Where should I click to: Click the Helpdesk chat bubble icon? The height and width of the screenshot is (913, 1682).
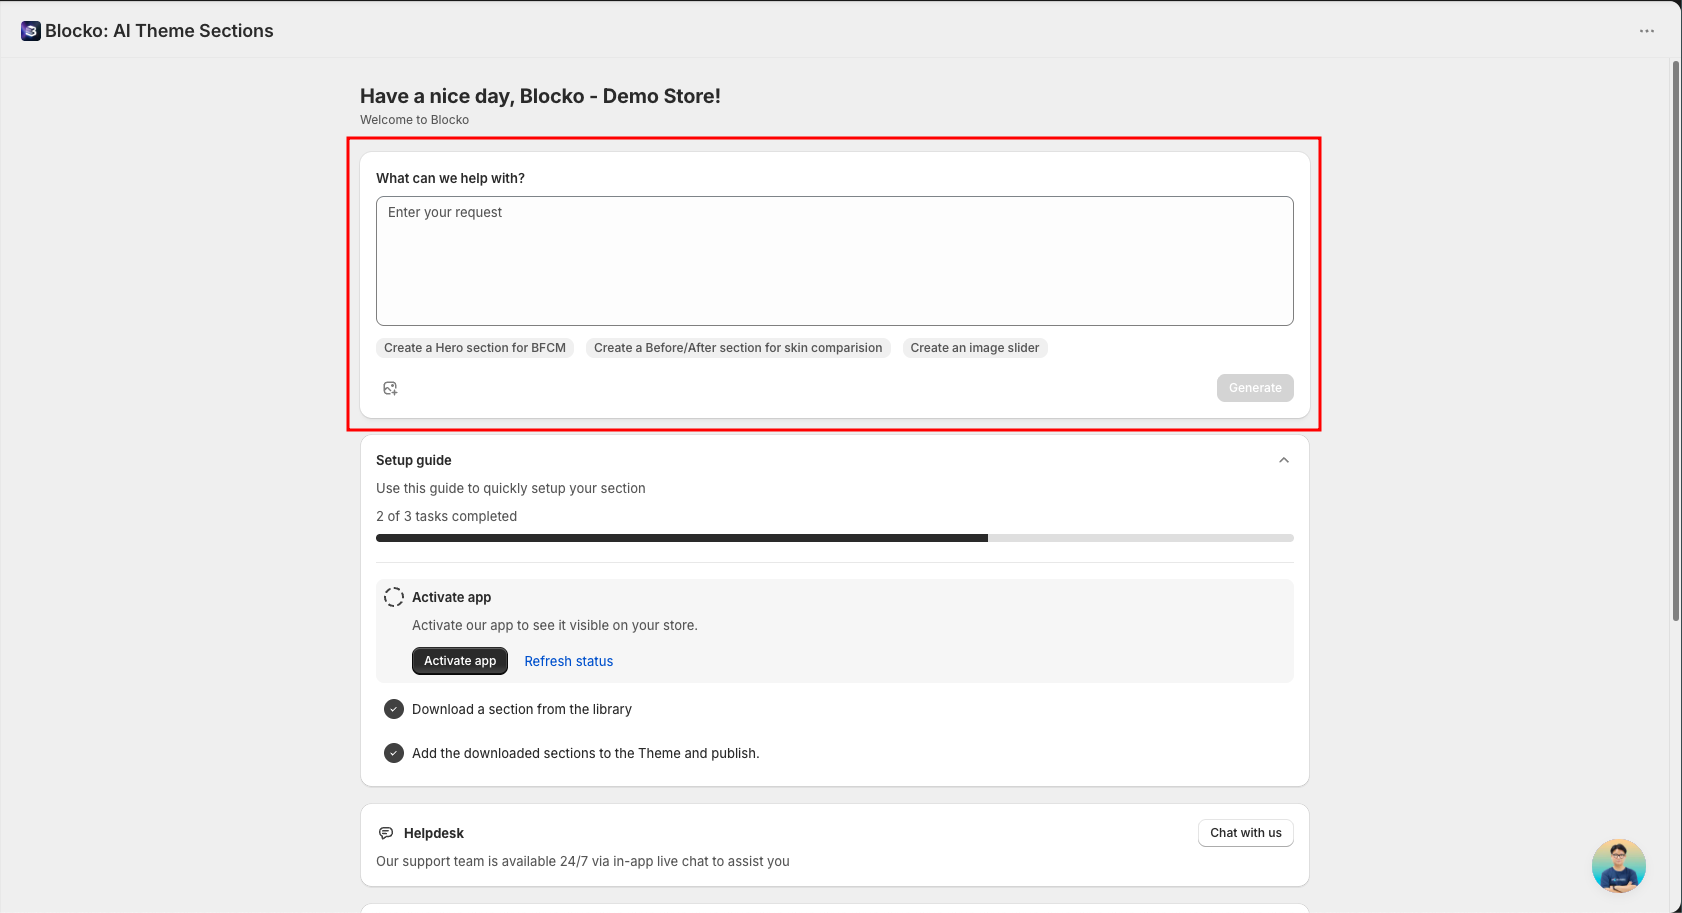(x=386, y=833)
